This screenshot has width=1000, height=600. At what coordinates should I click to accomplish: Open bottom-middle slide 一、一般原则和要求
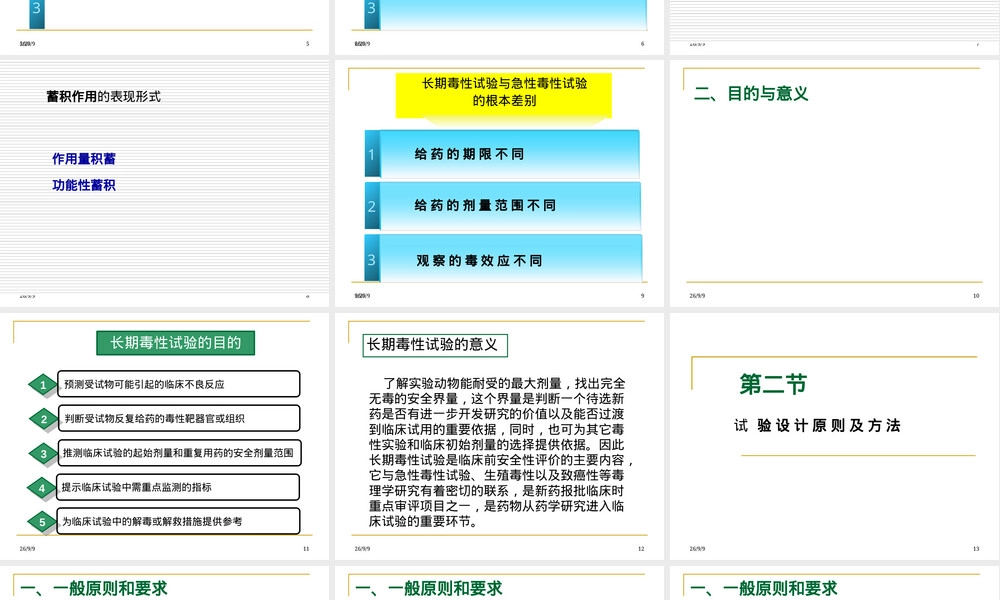coord(499,583)
